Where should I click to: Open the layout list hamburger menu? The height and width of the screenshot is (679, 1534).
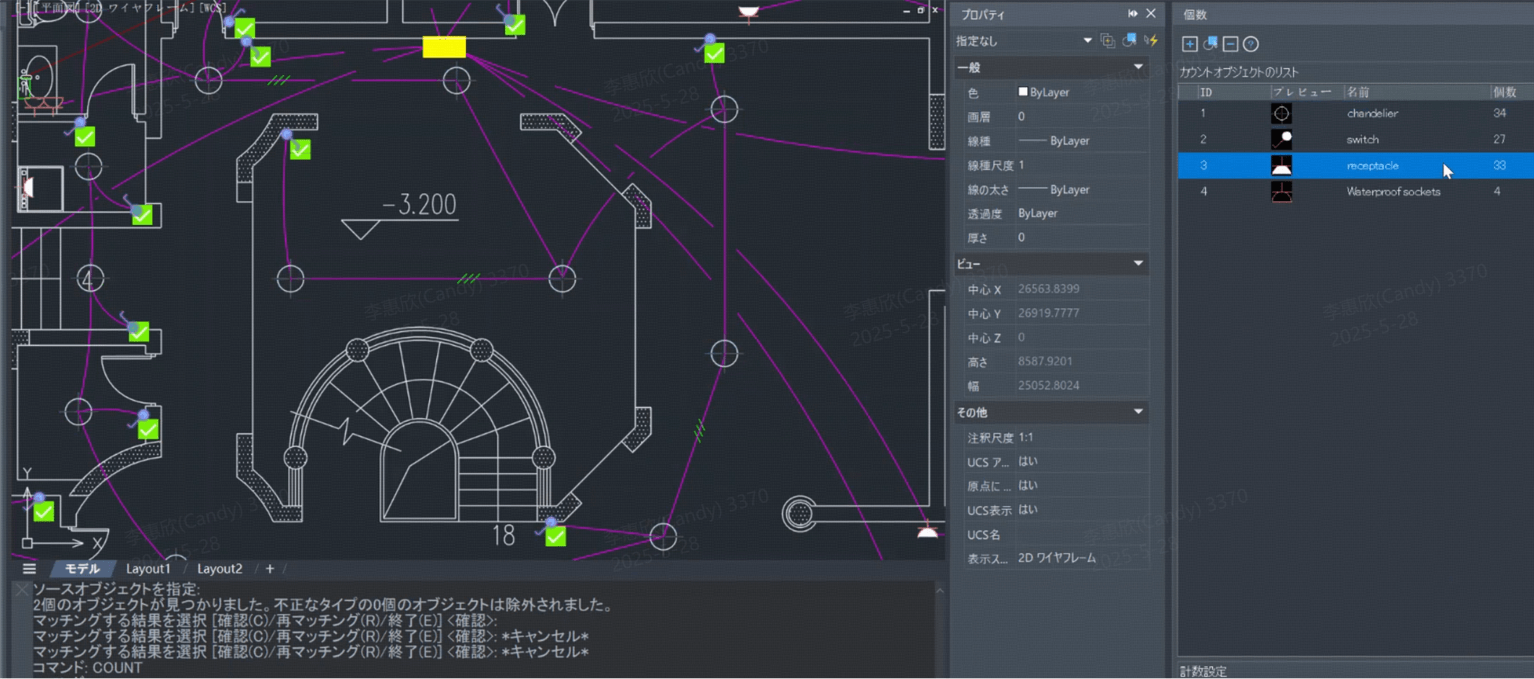[x=29, y=569]
